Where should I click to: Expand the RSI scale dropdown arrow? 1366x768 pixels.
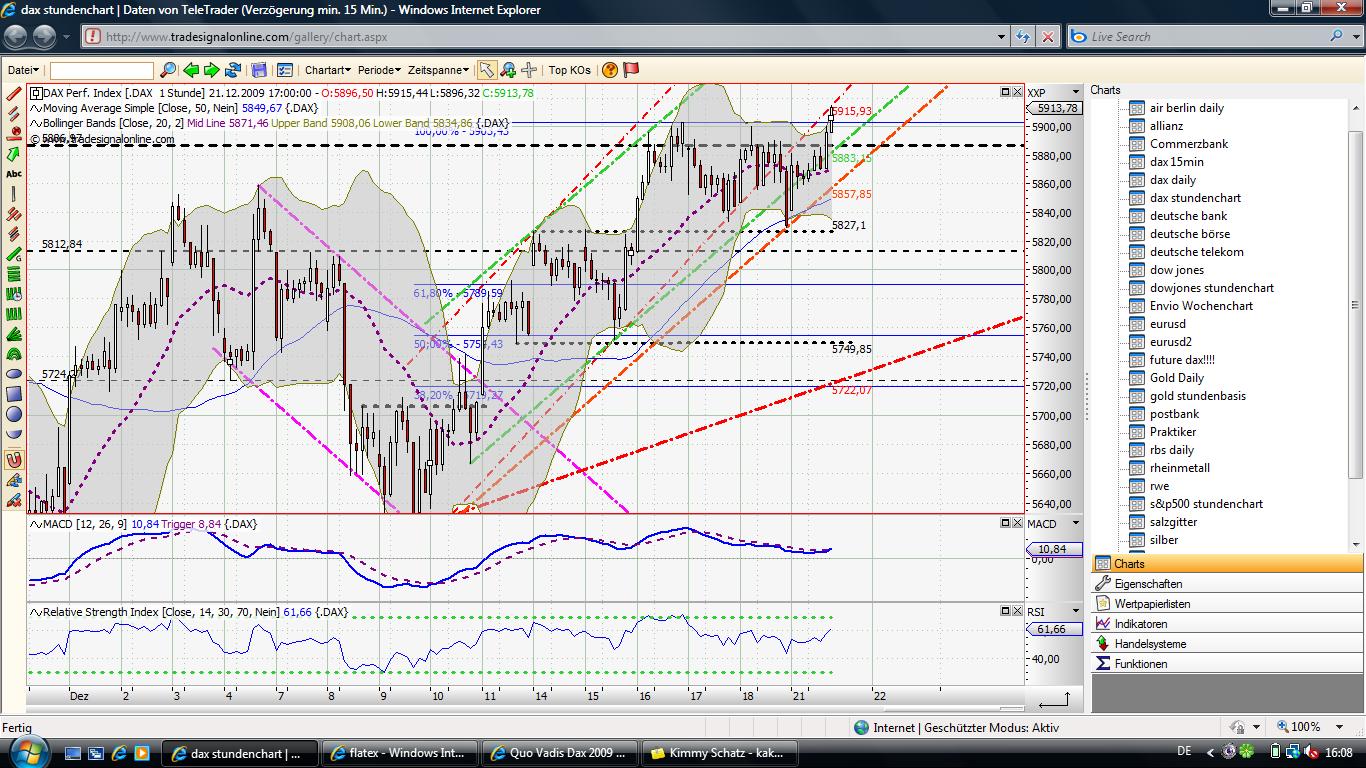click(1076, 611)
